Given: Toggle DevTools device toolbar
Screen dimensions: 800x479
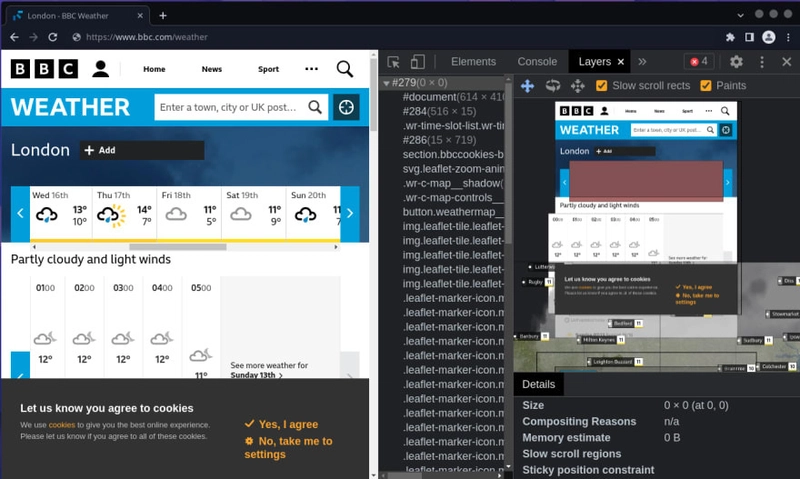Looking at the screenshot, I should click(x=417, y=62).
